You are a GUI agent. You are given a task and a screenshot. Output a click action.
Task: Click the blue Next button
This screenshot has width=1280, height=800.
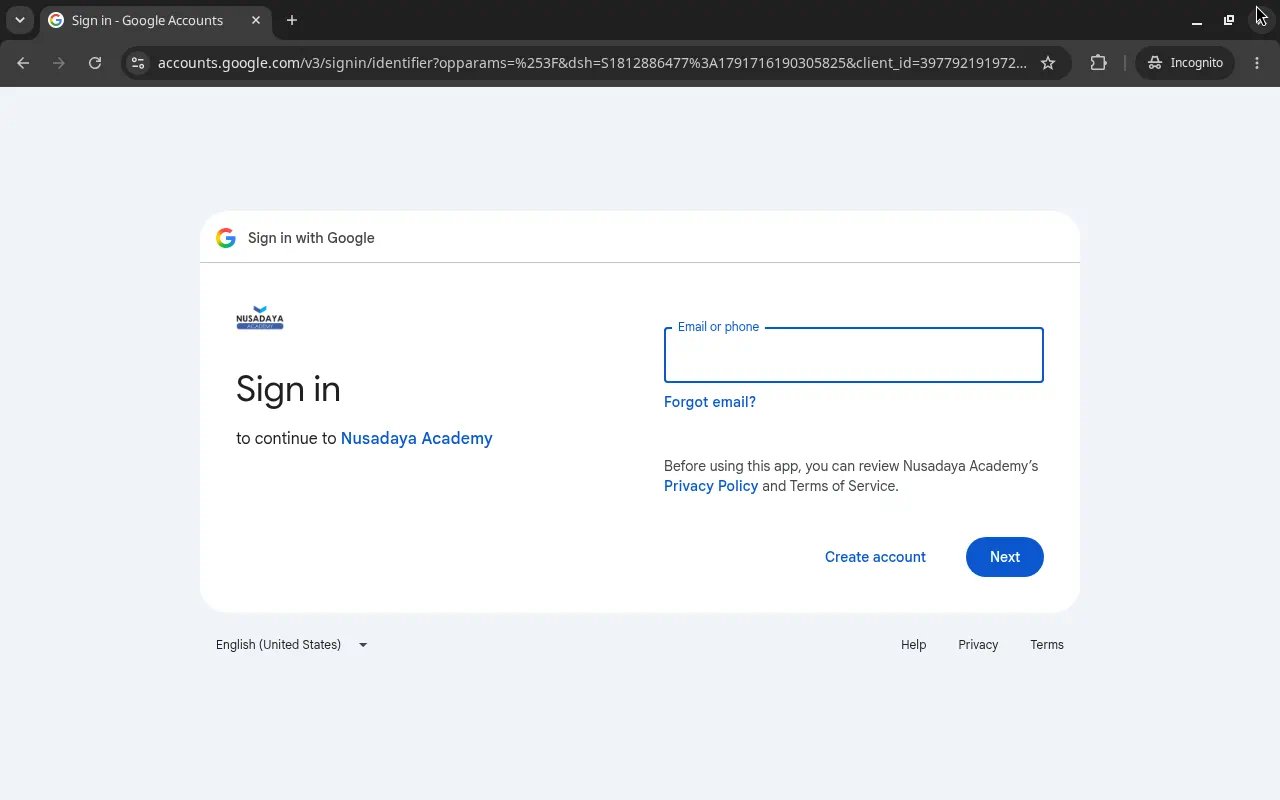click(x=1005, y=557)
